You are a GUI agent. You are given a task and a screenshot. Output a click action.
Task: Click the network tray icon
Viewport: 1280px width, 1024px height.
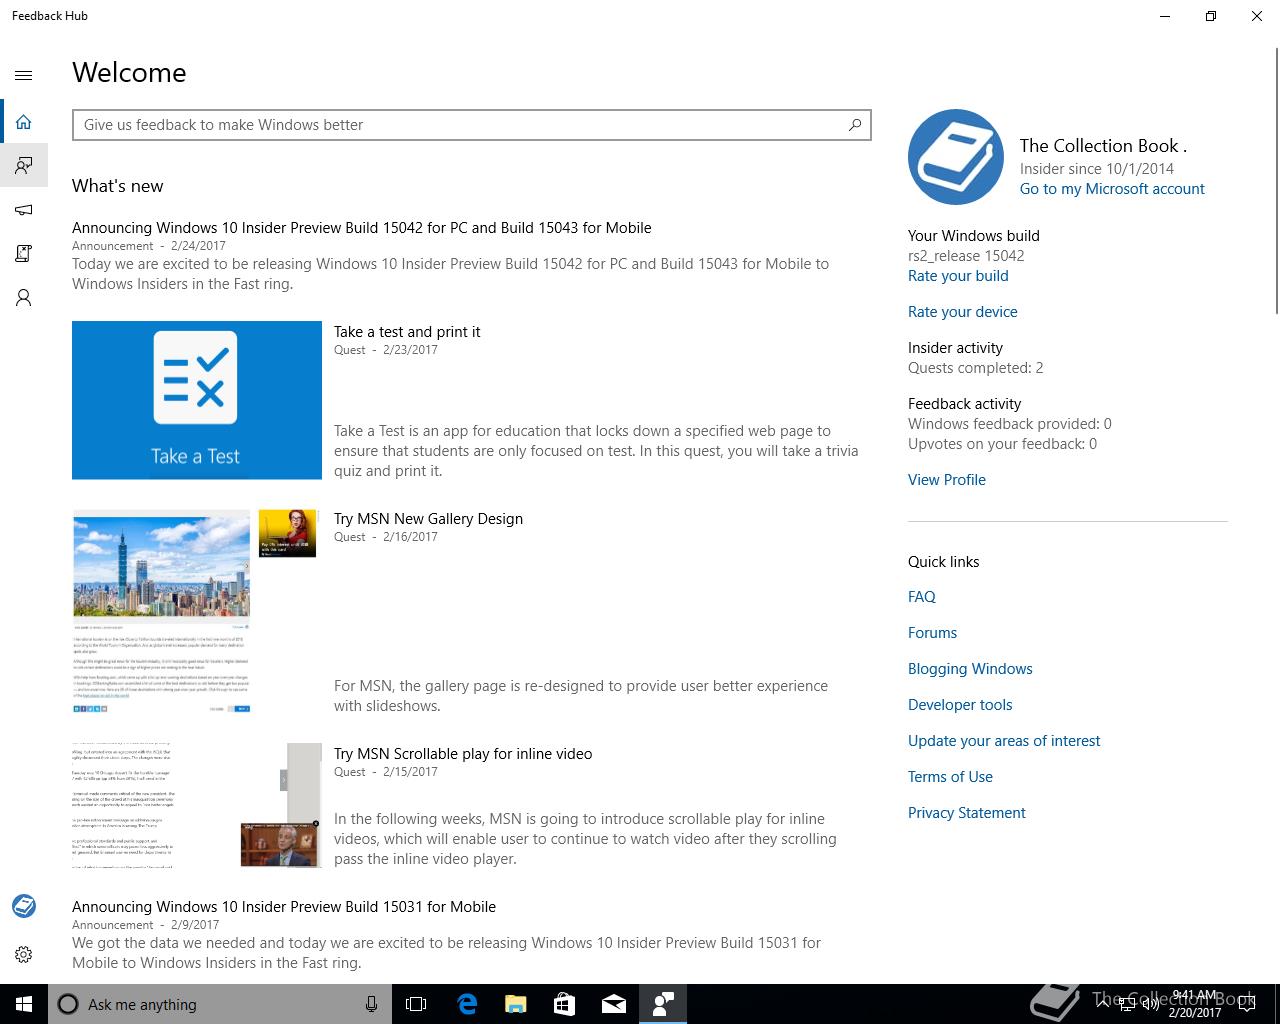(x=1126, y=1004)
